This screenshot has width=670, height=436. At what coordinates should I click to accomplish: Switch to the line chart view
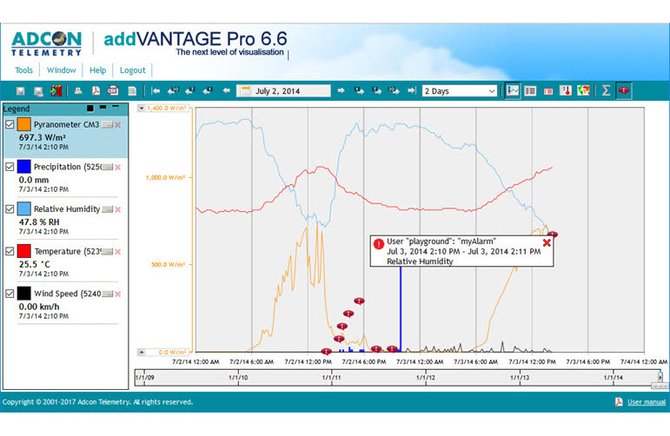click(x=512, y=91)
